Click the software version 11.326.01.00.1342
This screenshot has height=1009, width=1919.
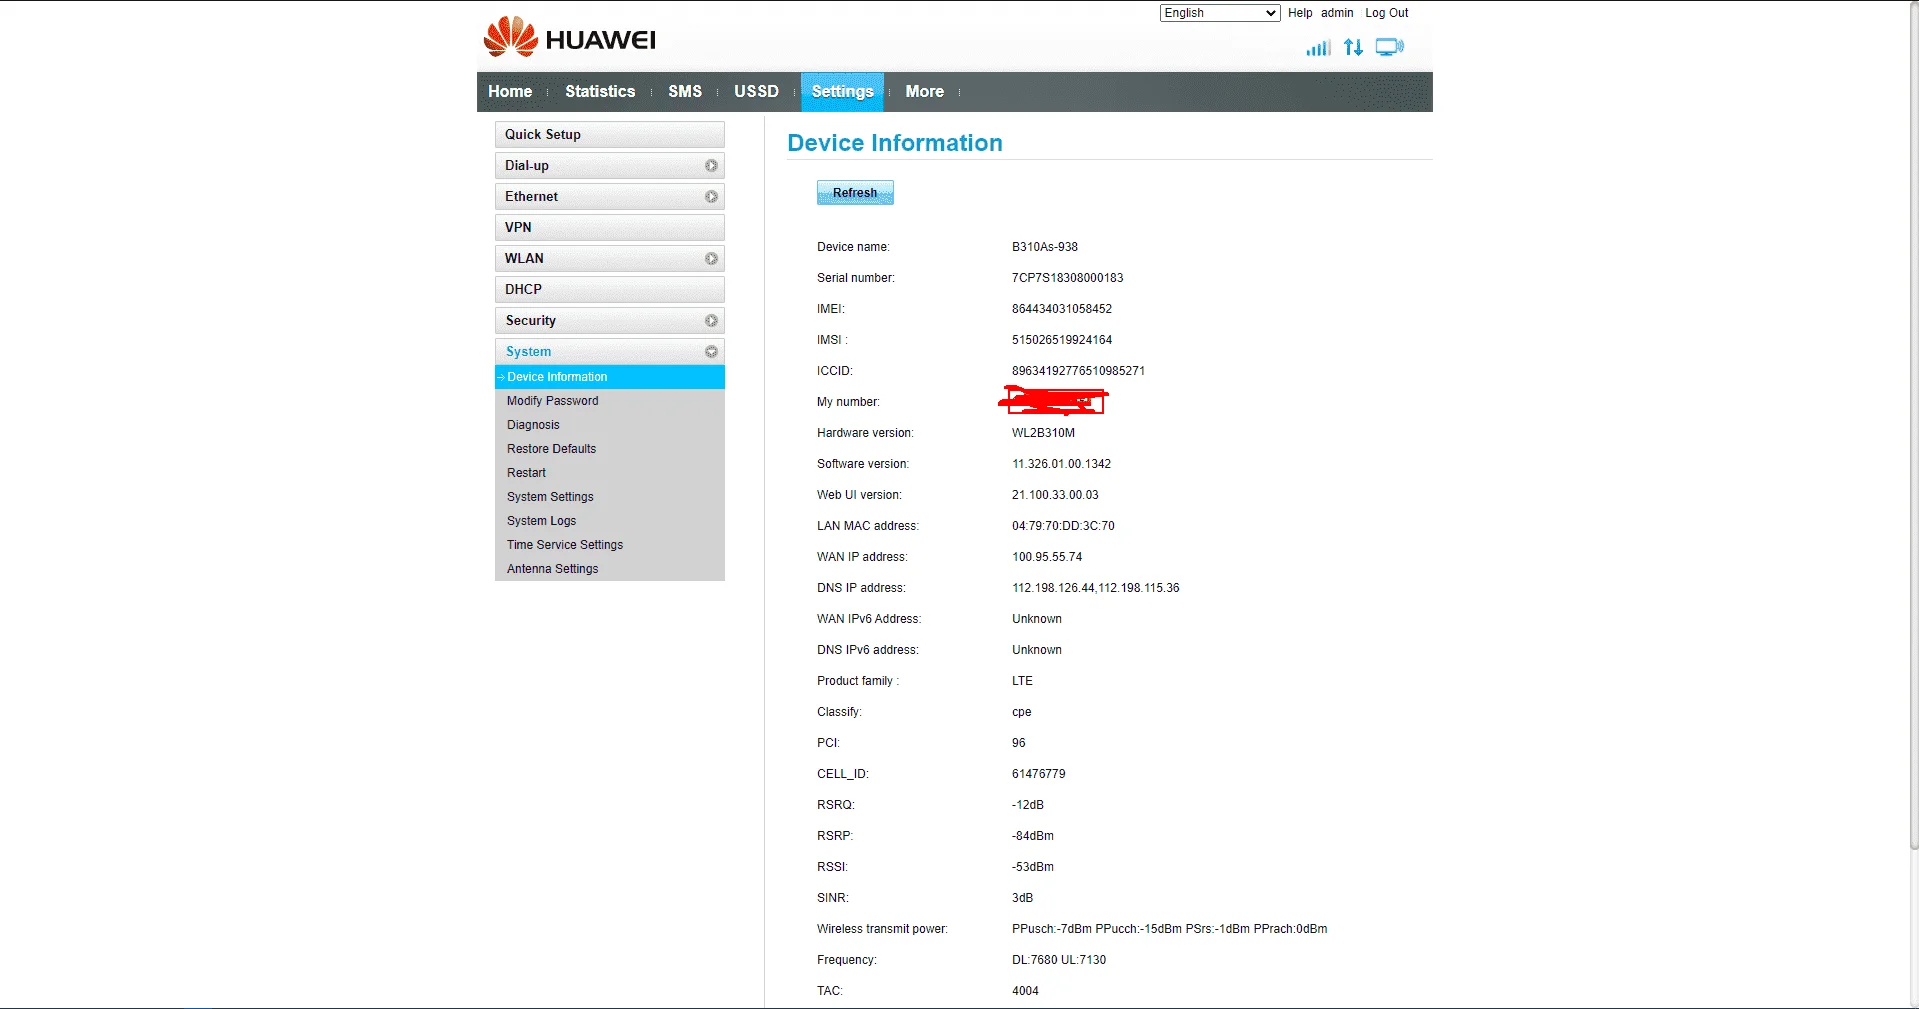pyautogui.click(x=1061, y=464)
